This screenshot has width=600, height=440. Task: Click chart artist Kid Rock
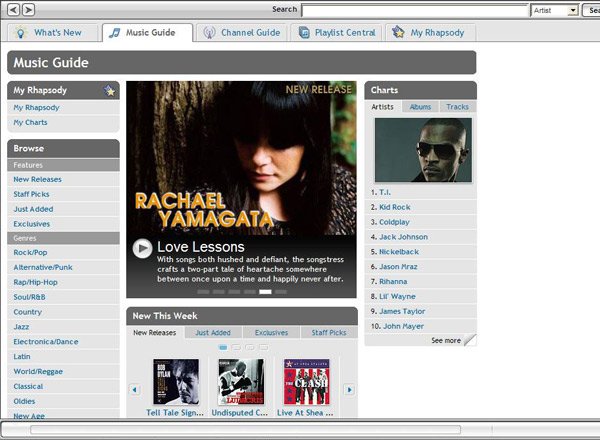pos(395,207)
